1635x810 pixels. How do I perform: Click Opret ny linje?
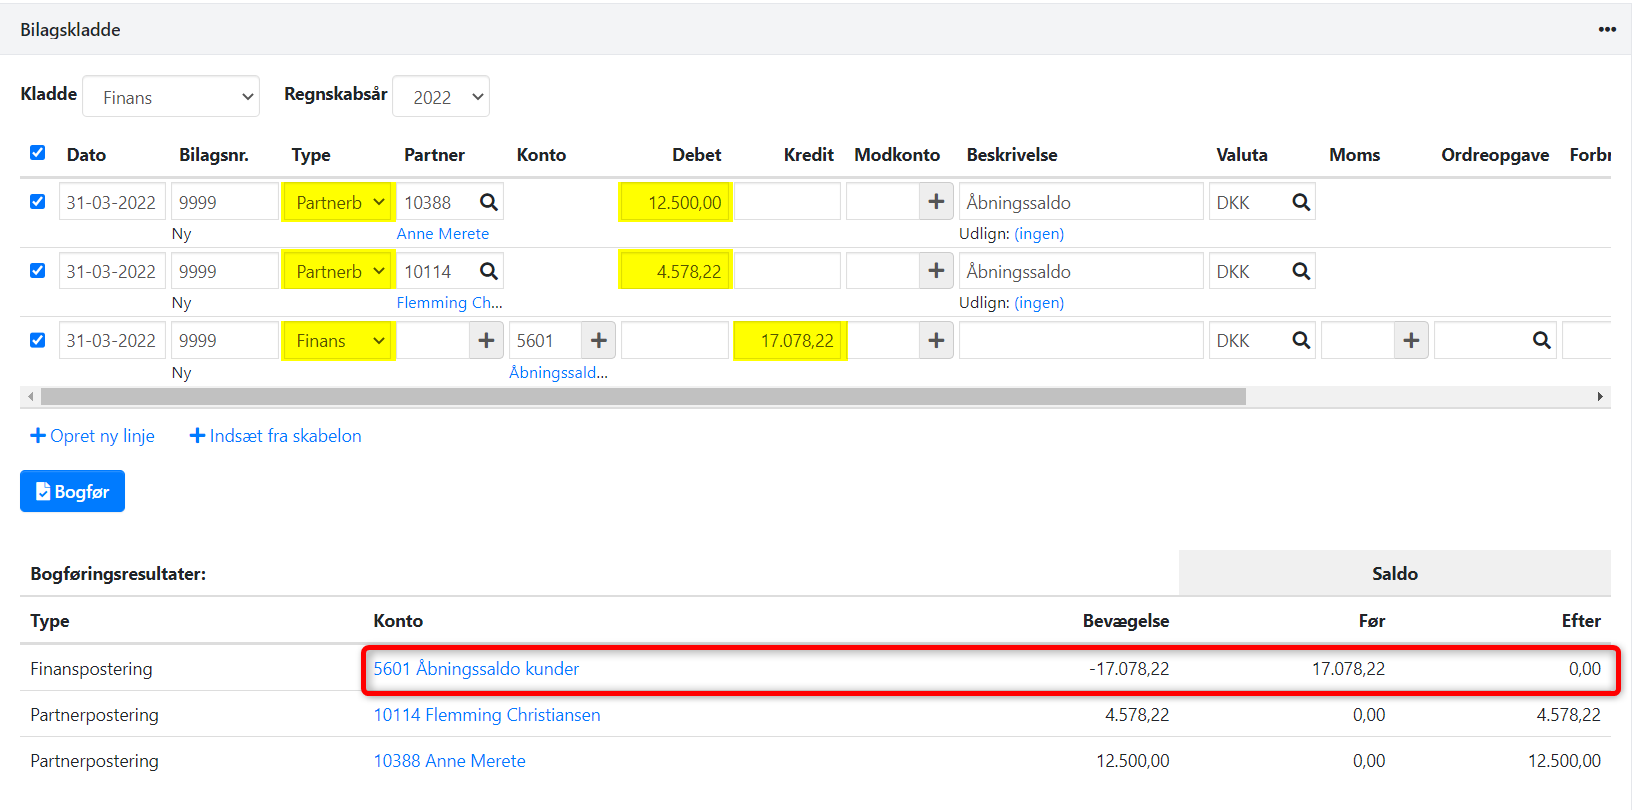coord(92,436)
